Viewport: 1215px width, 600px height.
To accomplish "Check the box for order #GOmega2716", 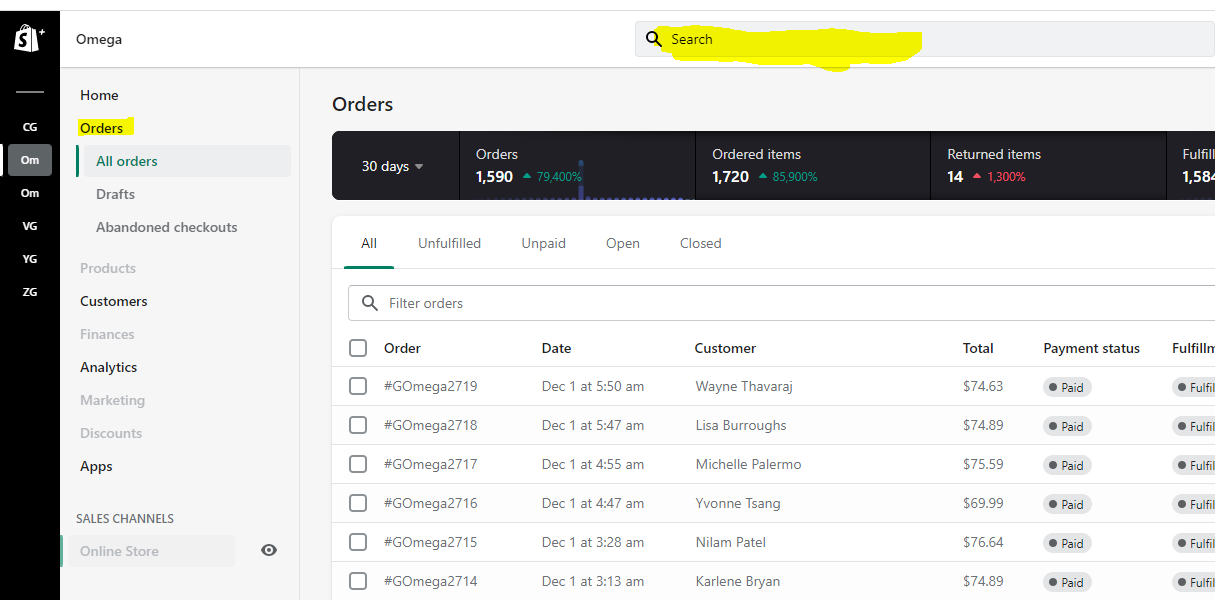I will point(358,503).
